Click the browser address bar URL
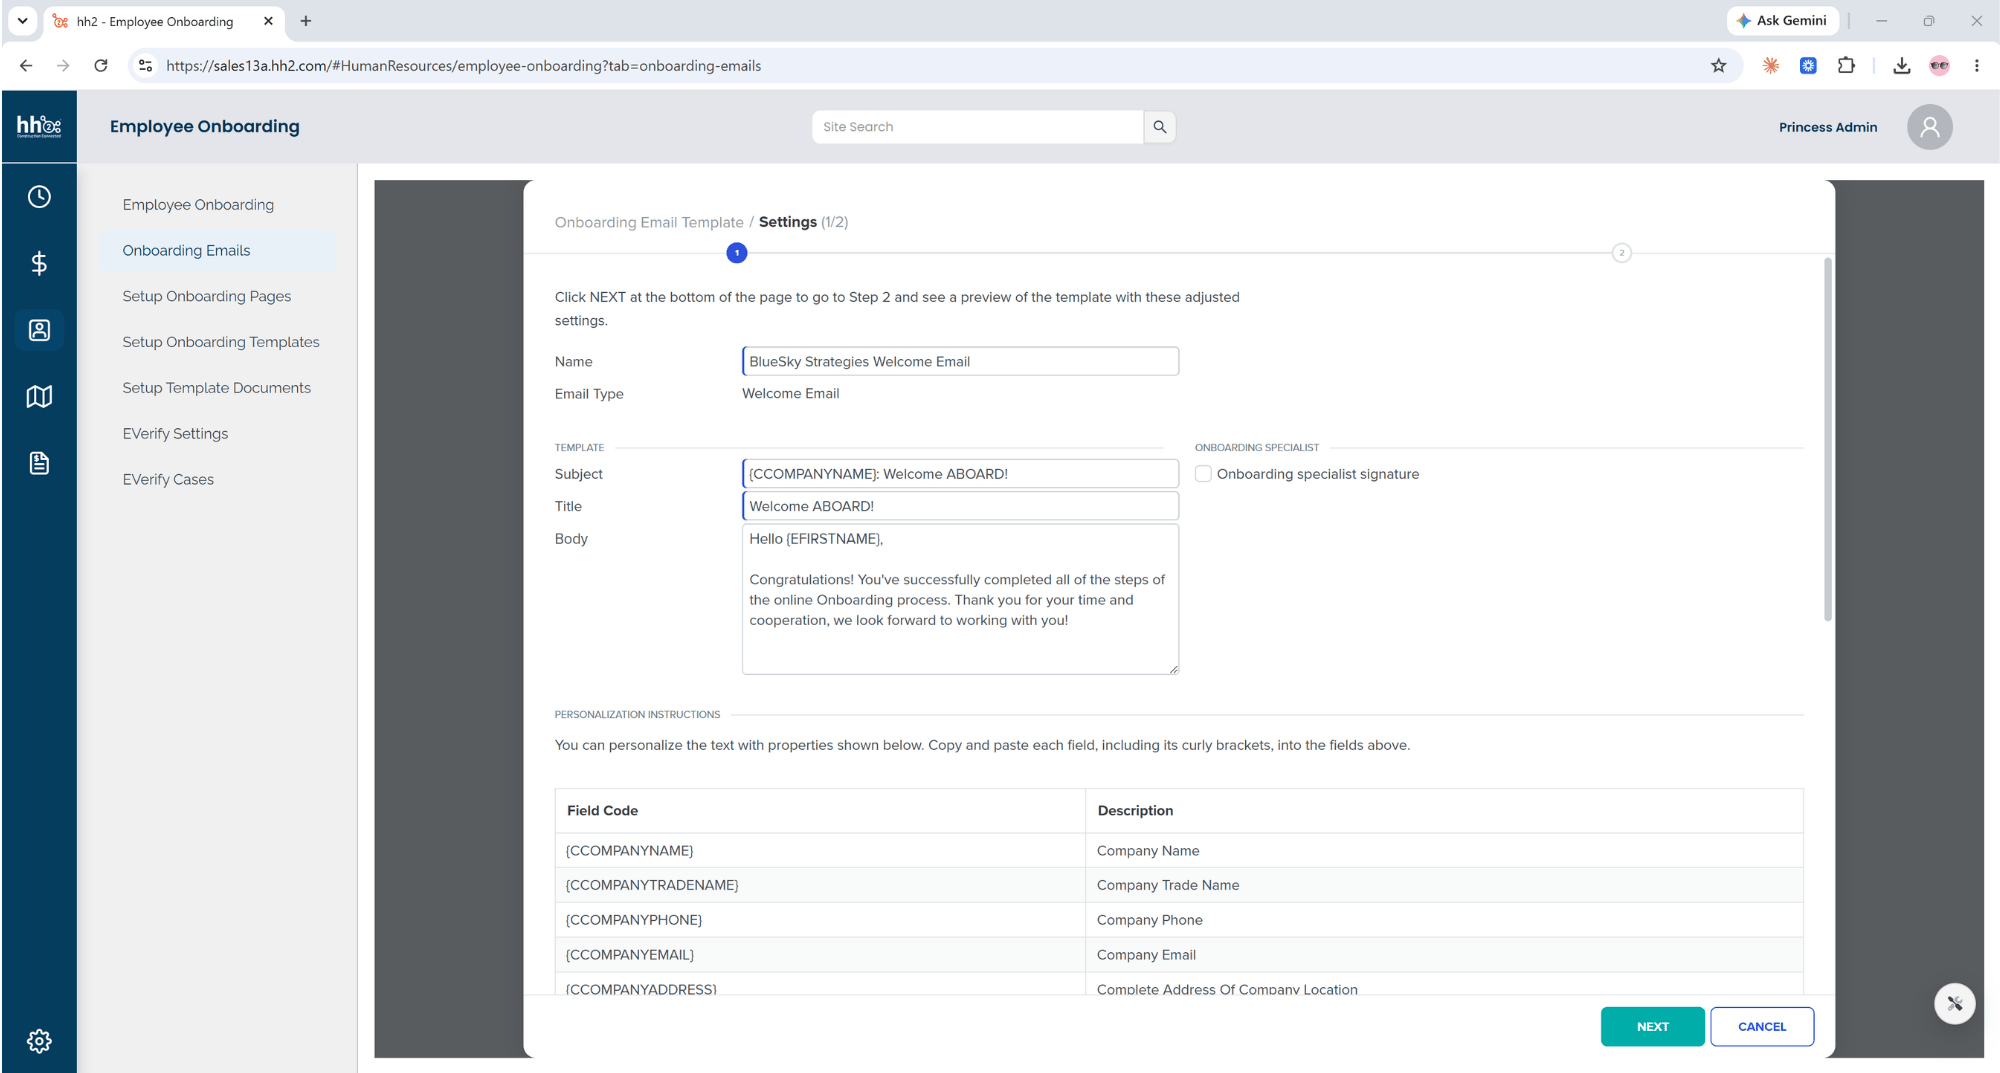This screenshot has width=2000, height=1073. (x=463, y=66)
